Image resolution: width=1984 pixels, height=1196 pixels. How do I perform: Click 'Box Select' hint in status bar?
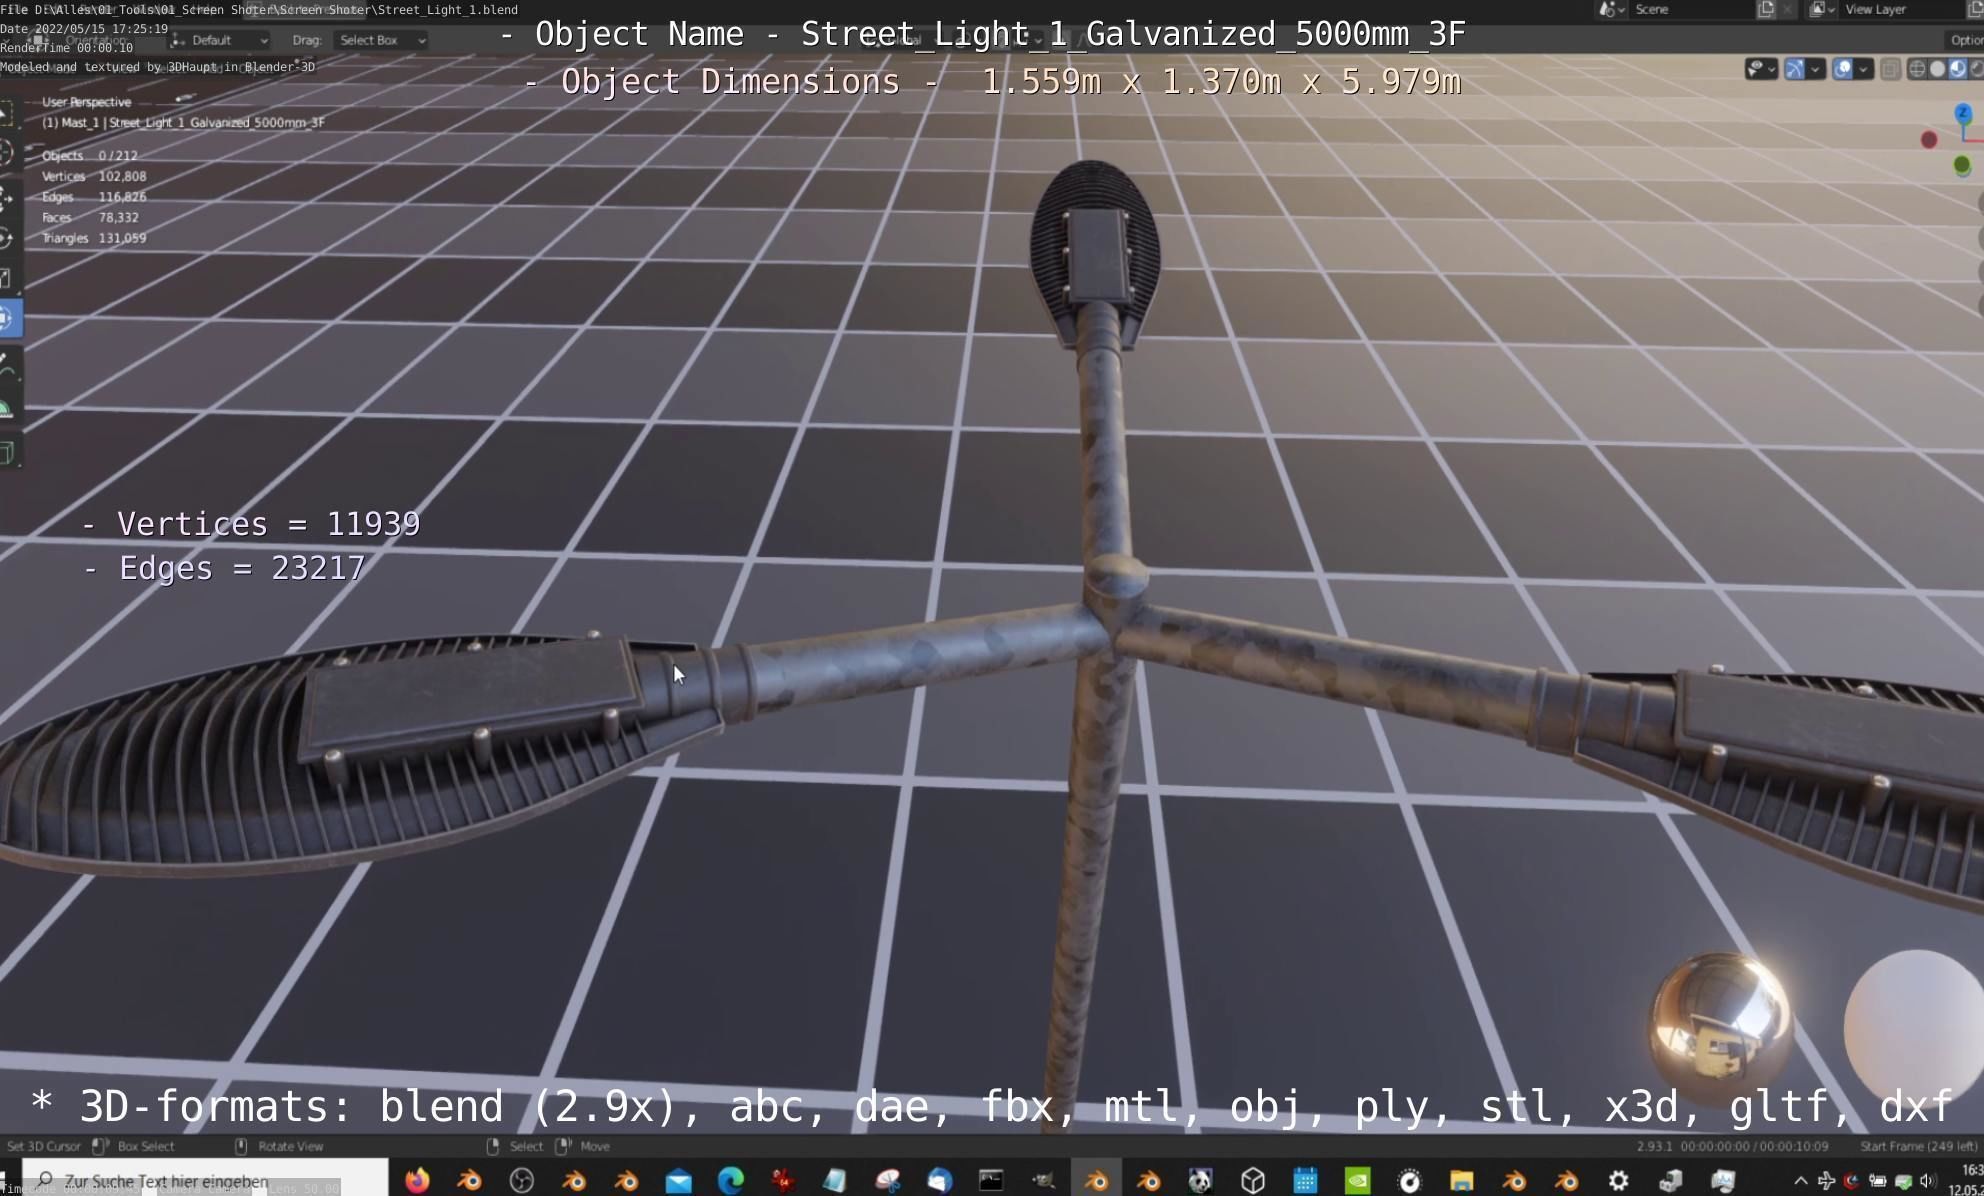[146, 1146]
